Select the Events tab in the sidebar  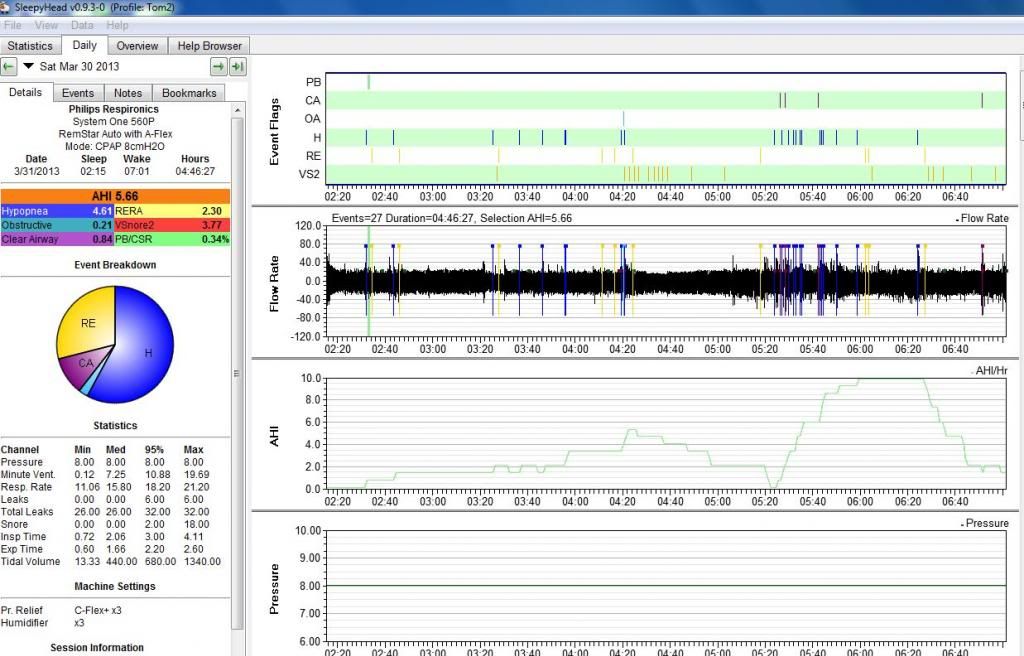coord(78,93)
